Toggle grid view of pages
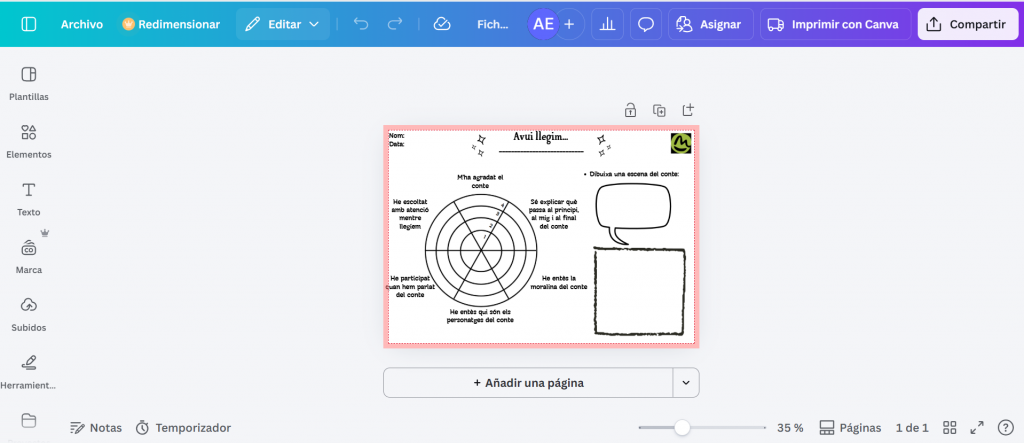Screen dimensions: 1024x443 click(950, 428)
